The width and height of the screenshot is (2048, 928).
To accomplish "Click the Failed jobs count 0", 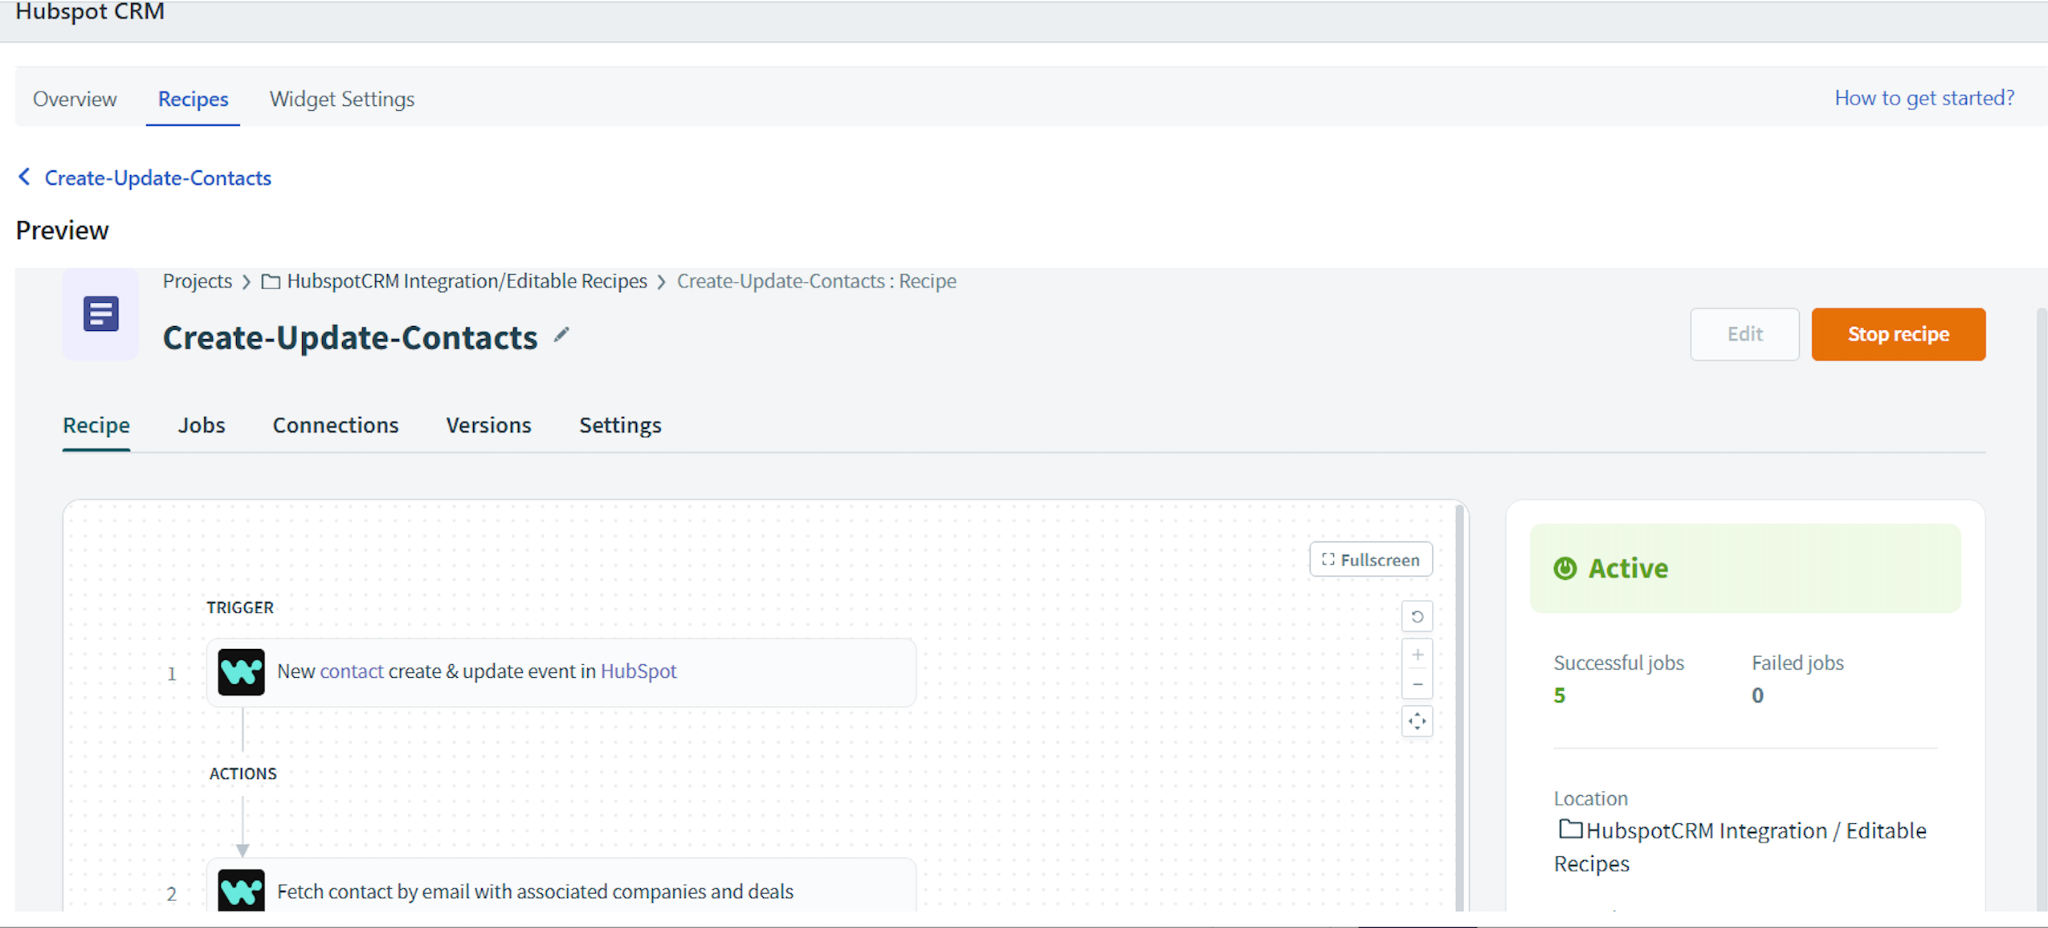I will click(x=1757, y=695).
